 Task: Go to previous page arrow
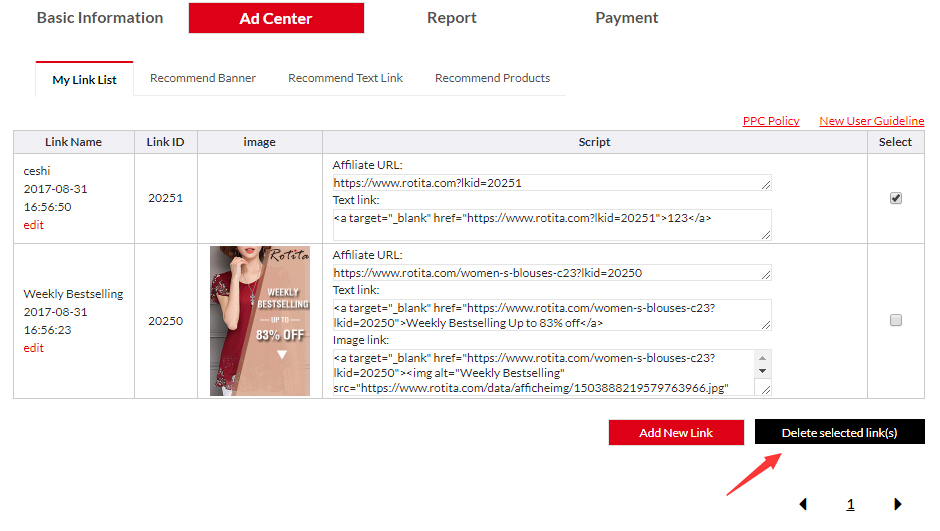click(803, 504)
